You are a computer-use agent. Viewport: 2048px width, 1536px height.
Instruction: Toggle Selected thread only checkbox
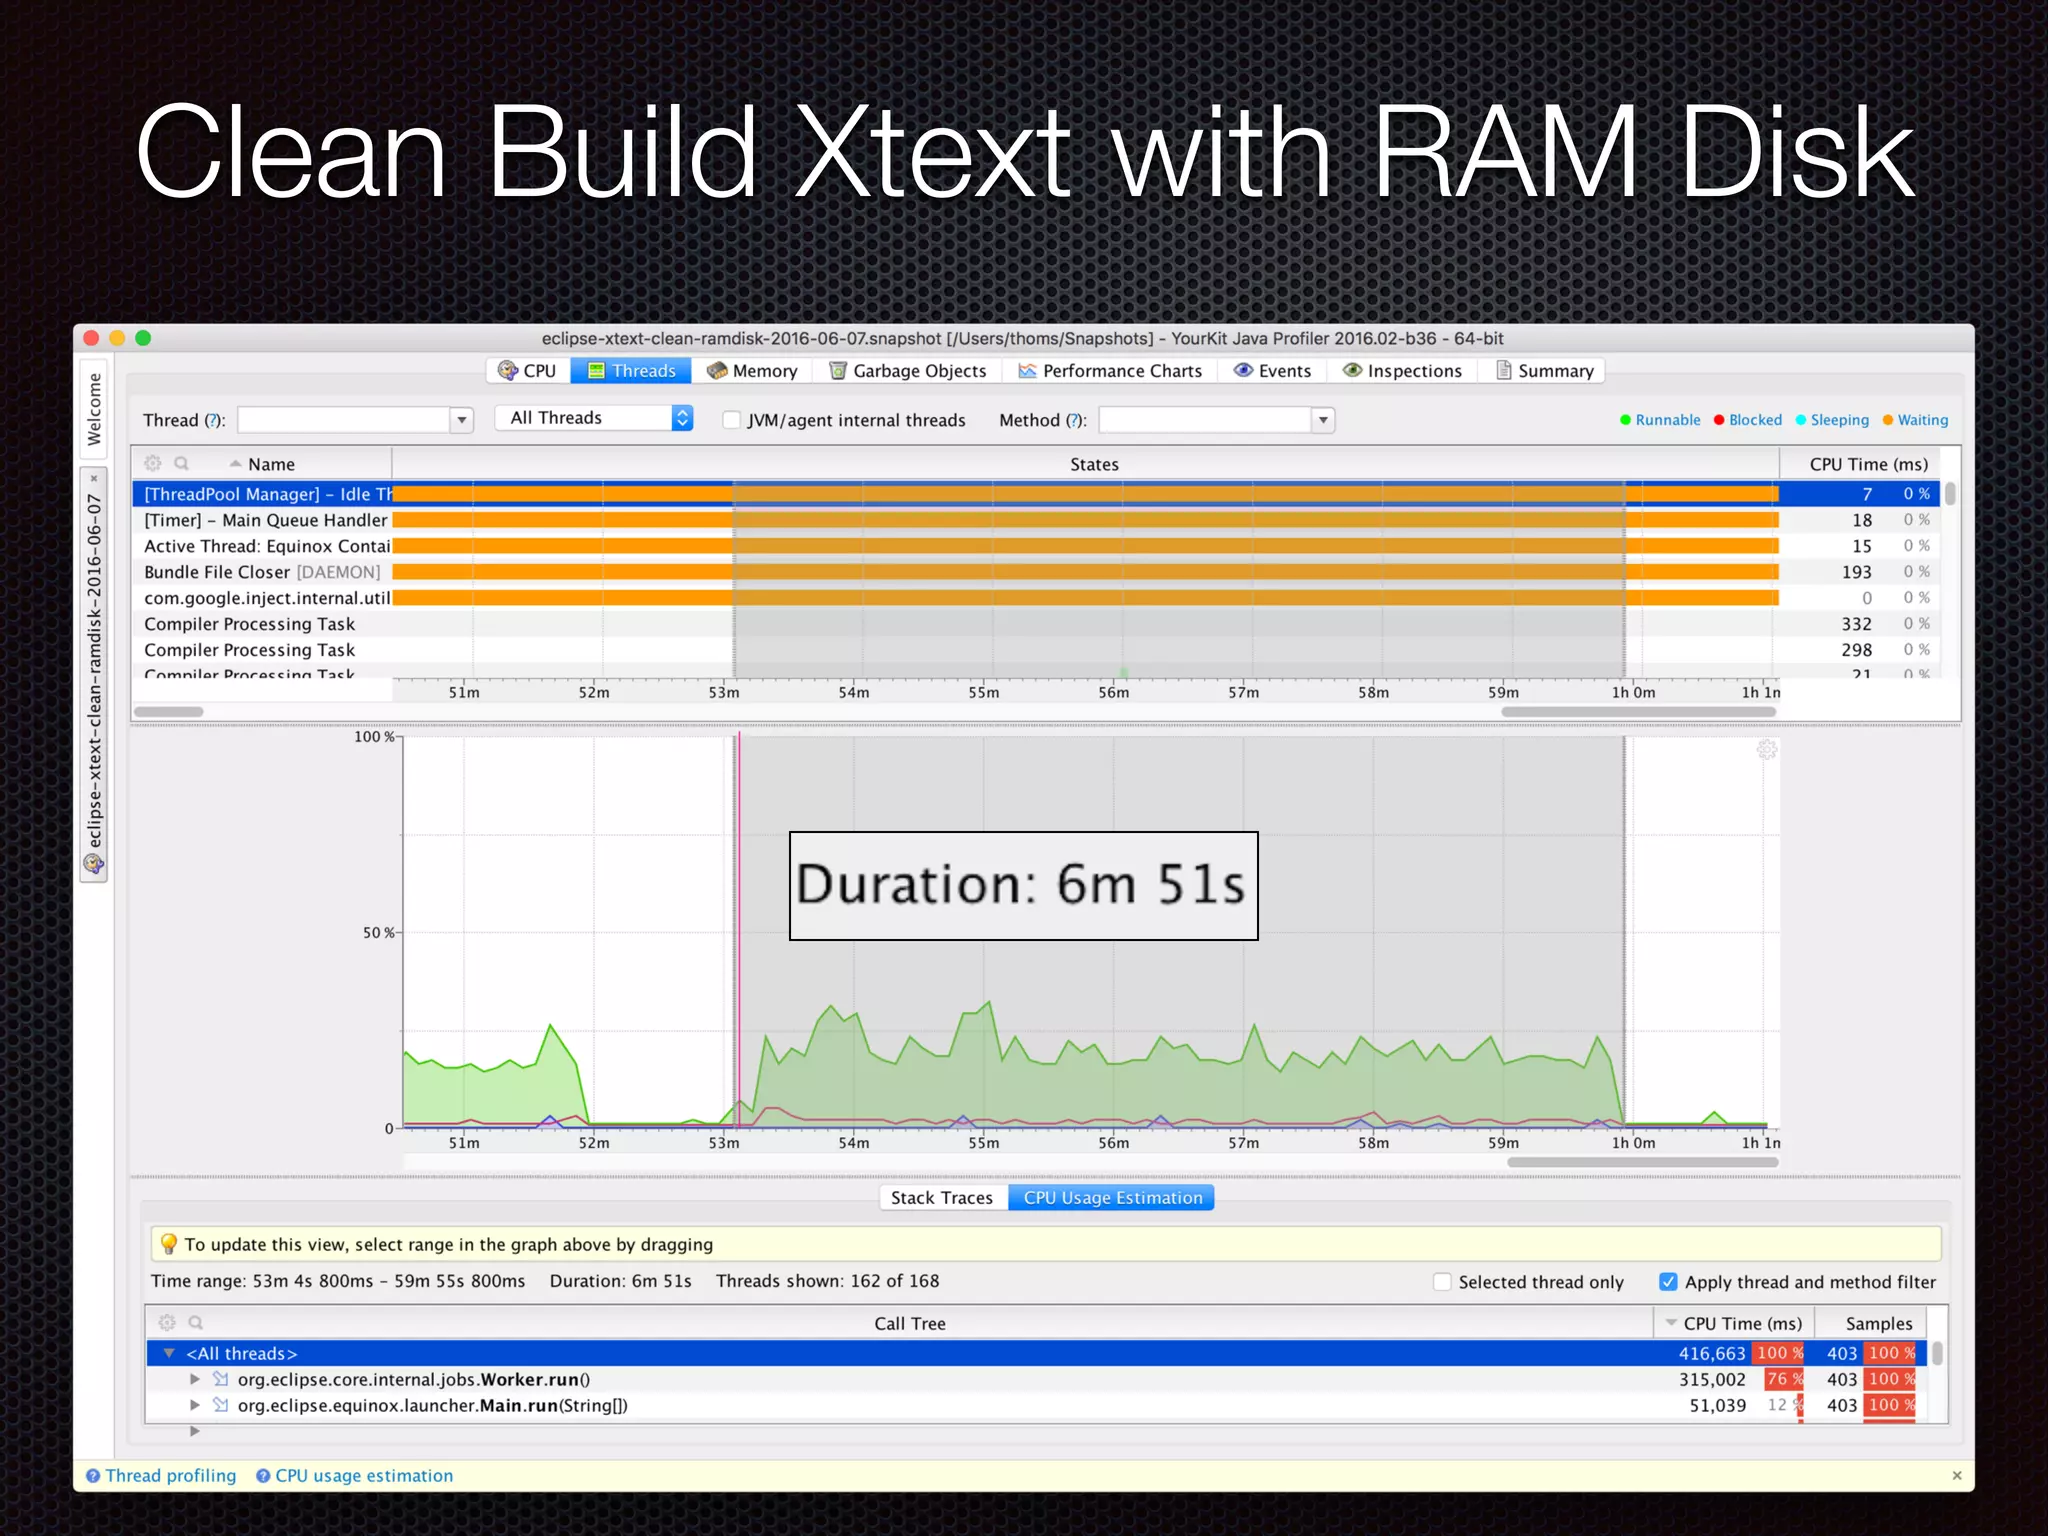tap(1442, 1282)
